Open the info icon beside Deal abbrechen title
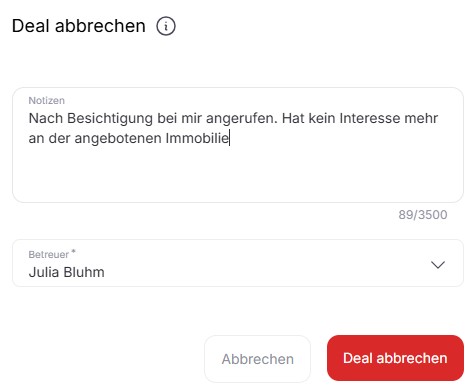Screen dimensions: 476x391 click(x=166, y=26)
